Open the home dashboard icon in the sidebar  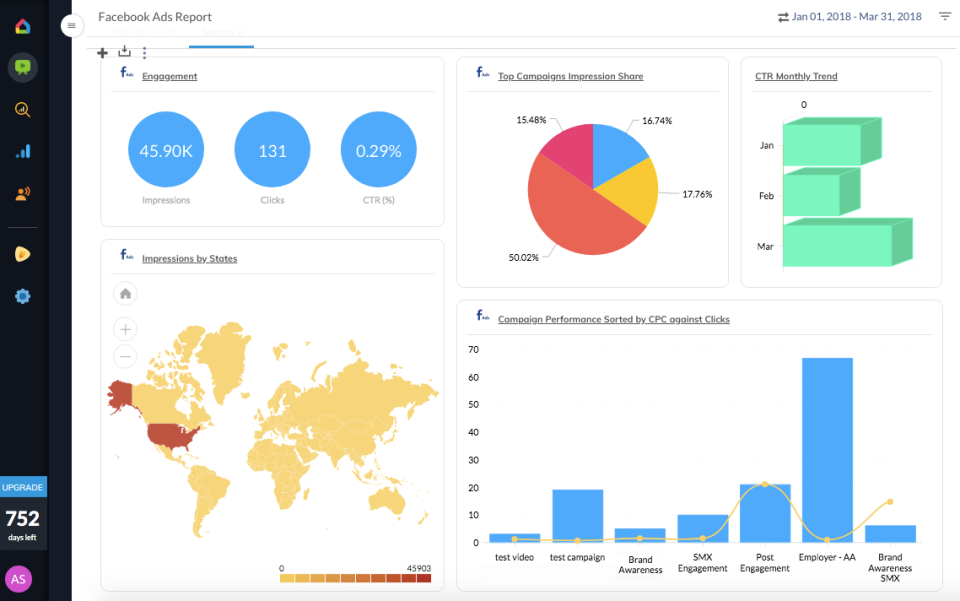pos(22,26)
